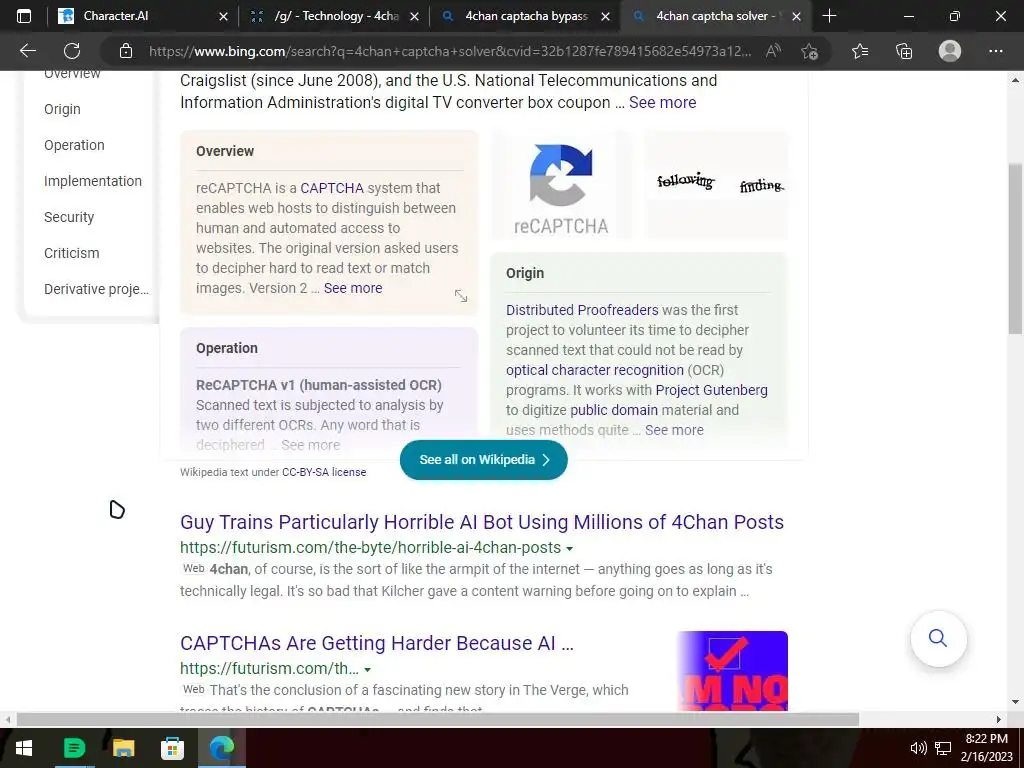This screenshot has width=1024, height=768.
Task: Open the public domain link
Action: [x=614, y=410]
